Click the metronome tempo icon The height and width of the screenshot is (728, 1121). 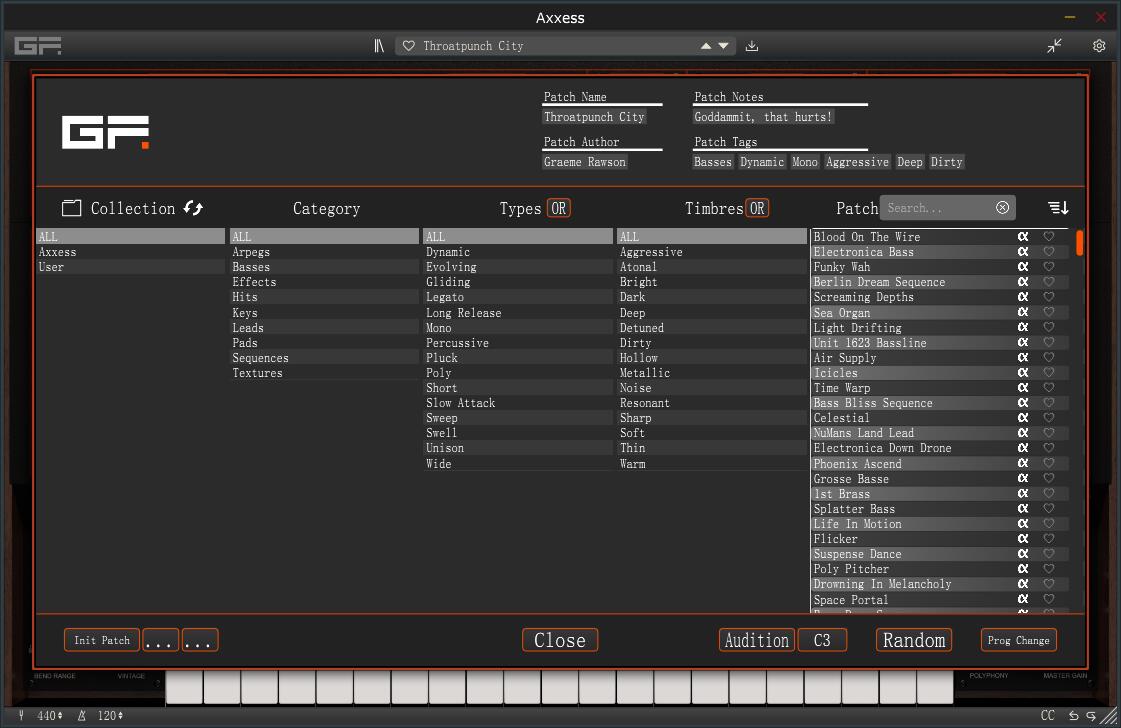coord(82,715)
